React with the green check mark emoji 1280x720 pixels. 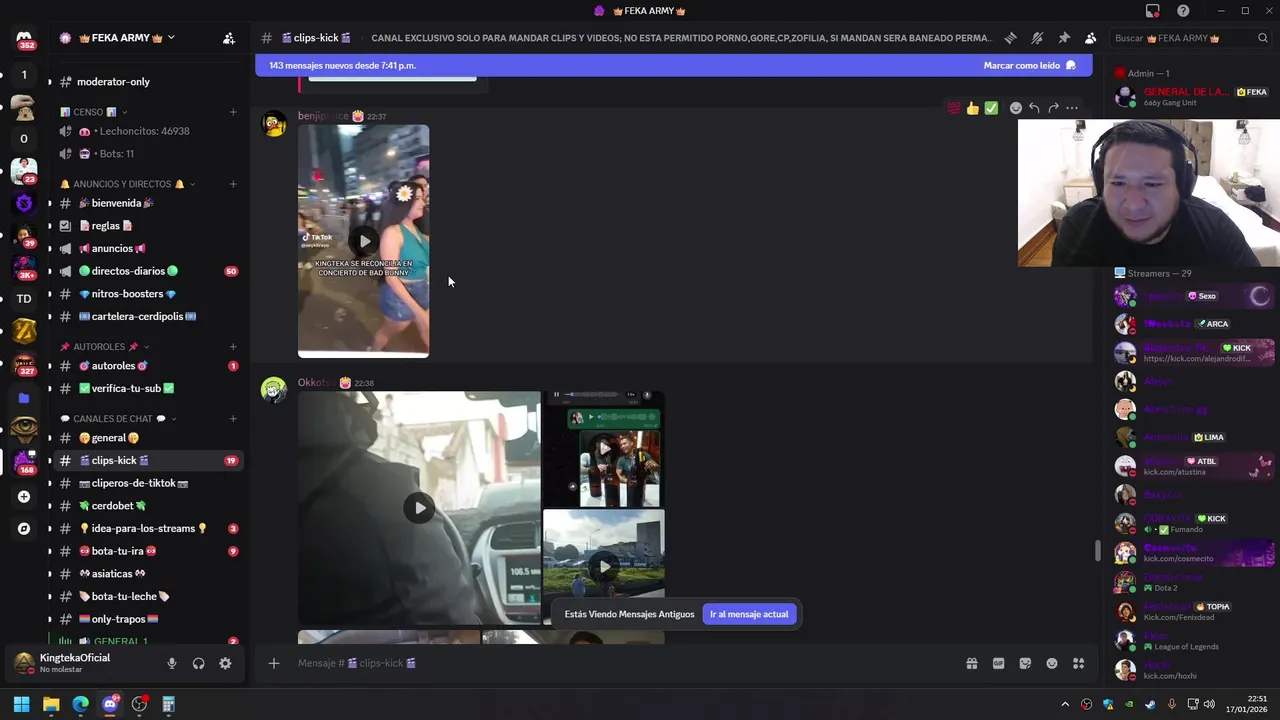click(x=991, y=108)
